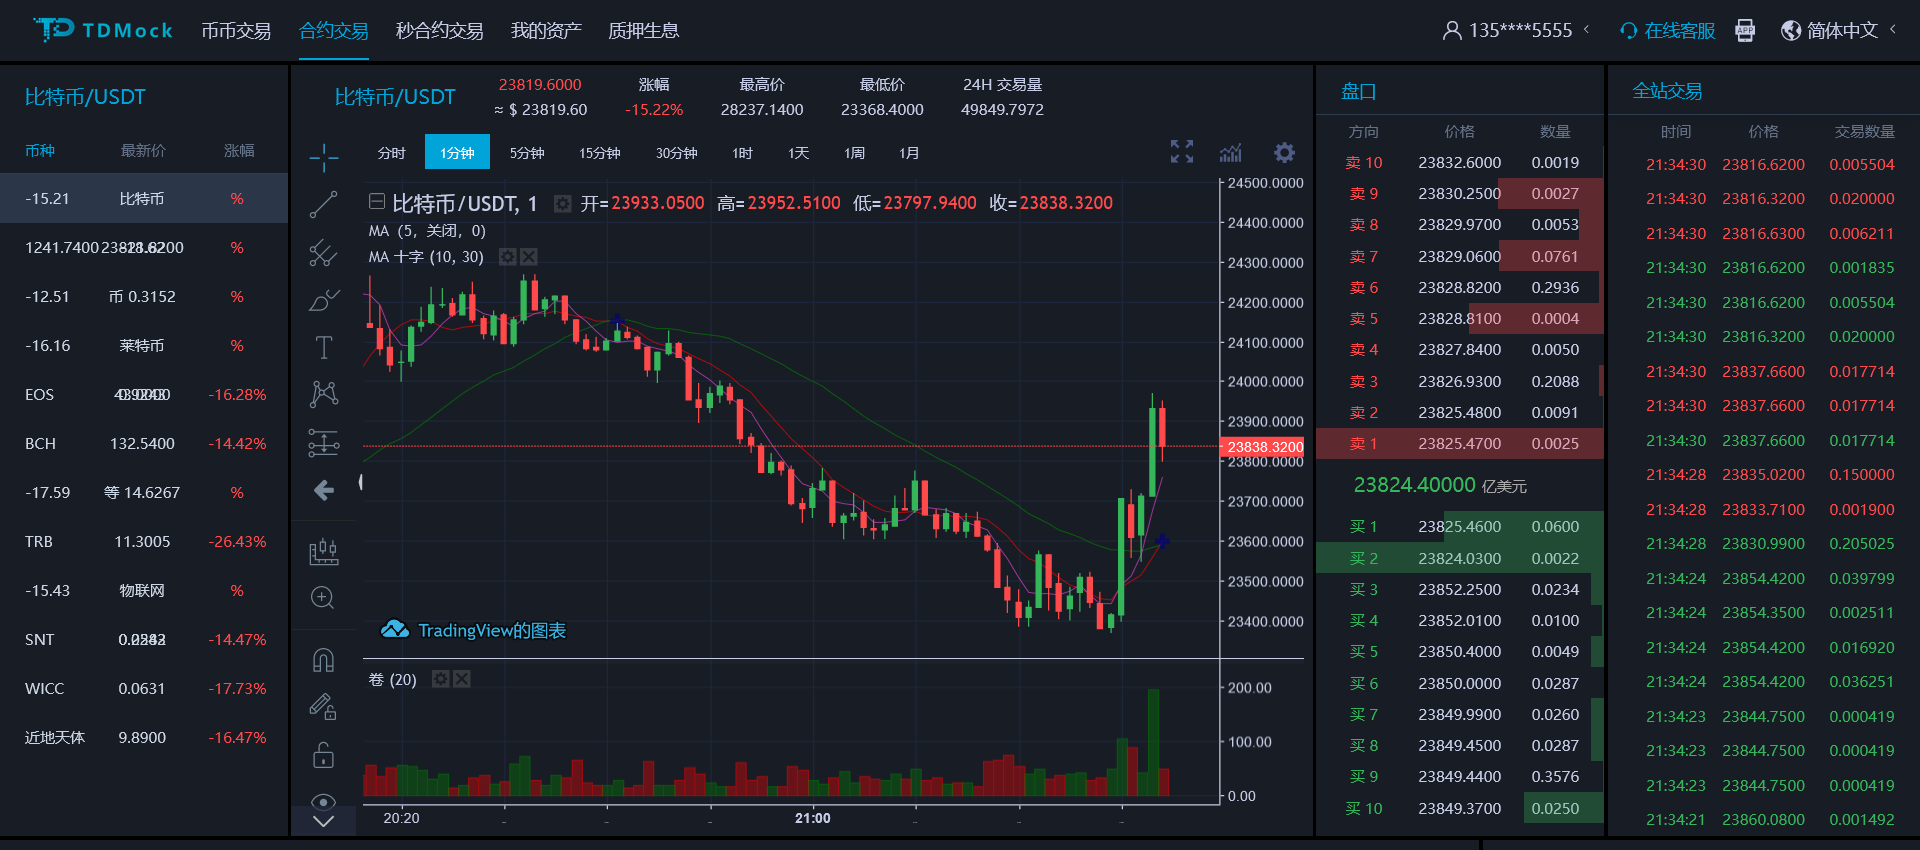Image resolution: width=1920 pixels, height=850 pixels.
Task: Select the trend line drawing tool
Action: point(323,204)
